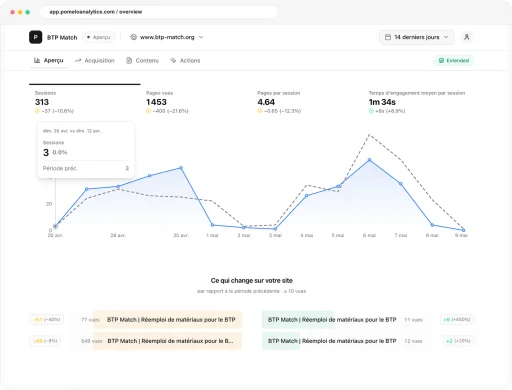The width and height of the screenshot is (512, 390).
Task: Switch to the Acquisition tab
Action: [95, 60]
